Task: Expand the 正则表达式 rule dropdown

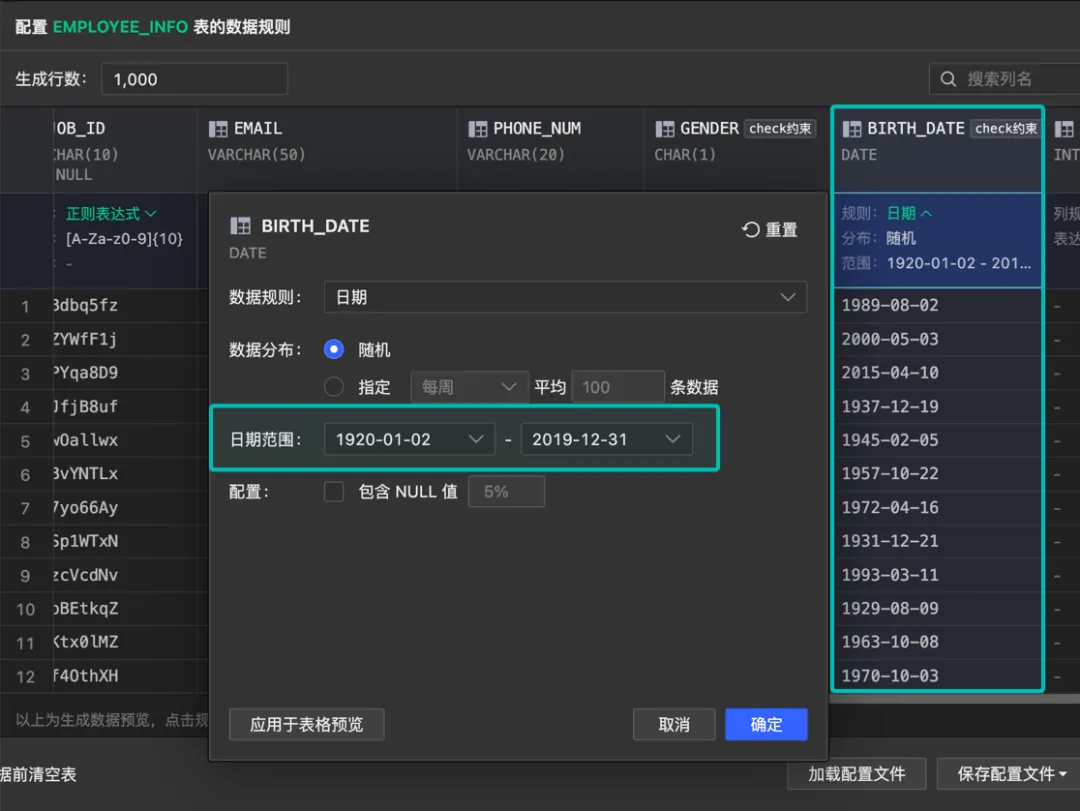Action: pyautogui.click(x=112, y=214)
